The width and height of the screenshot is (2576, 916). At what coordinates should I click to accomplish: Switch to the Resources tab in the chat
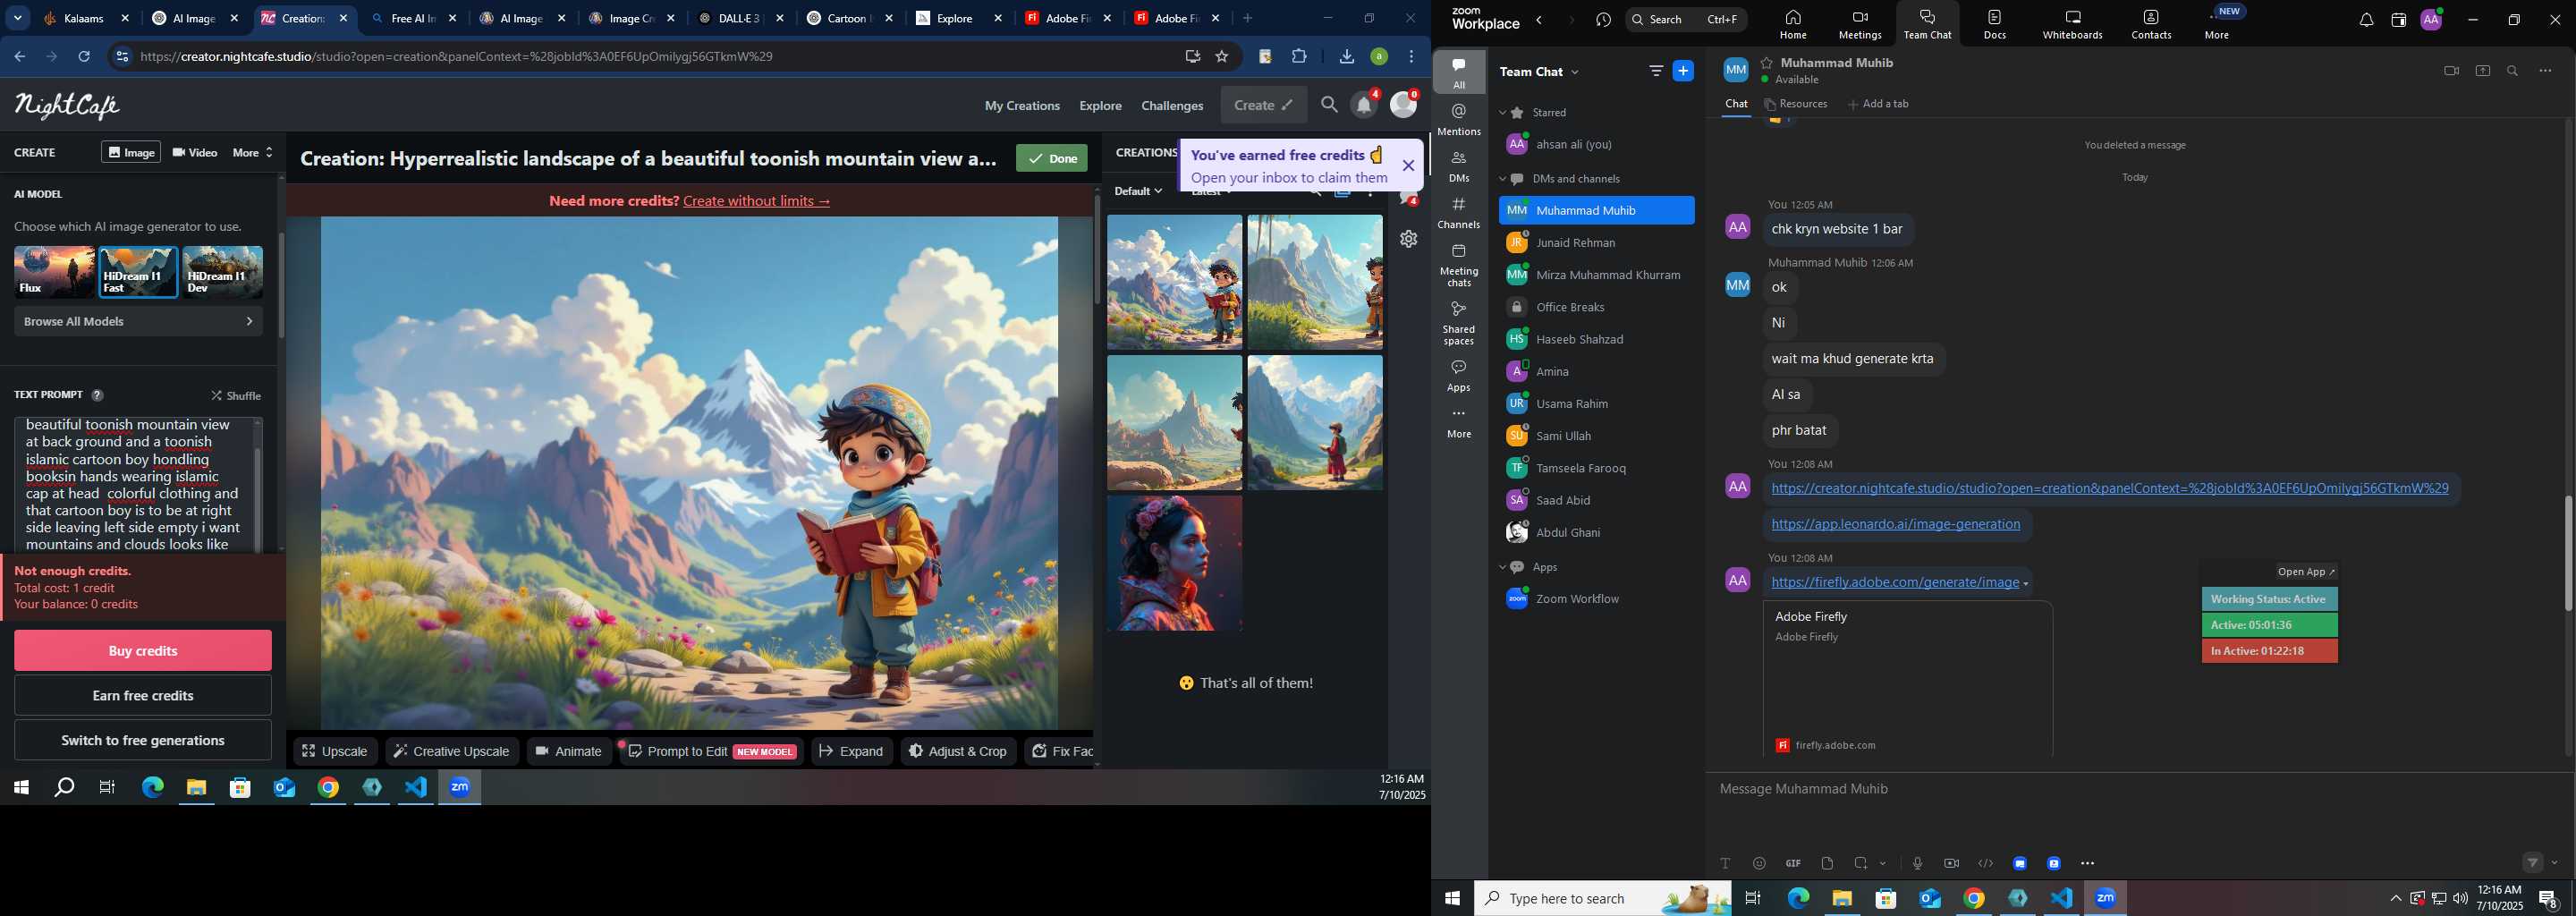1796,104
